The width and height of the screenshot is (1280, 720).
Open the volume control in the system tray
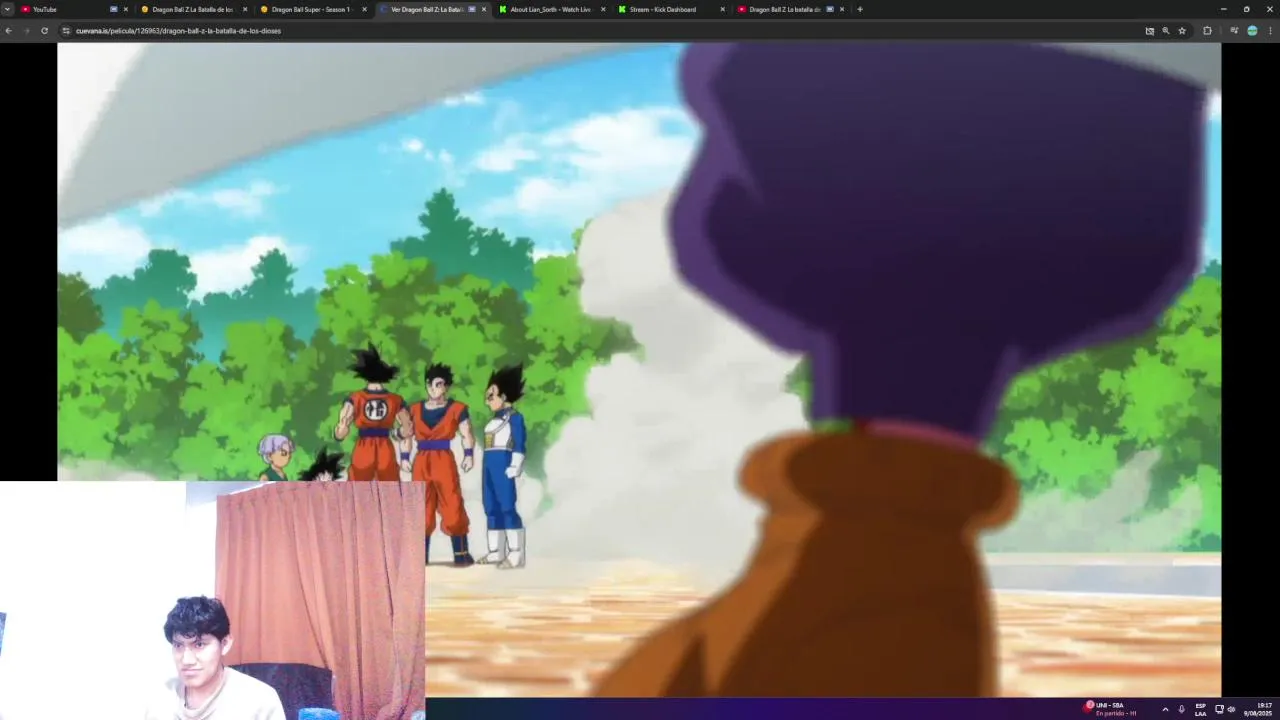pos(1231,709)
